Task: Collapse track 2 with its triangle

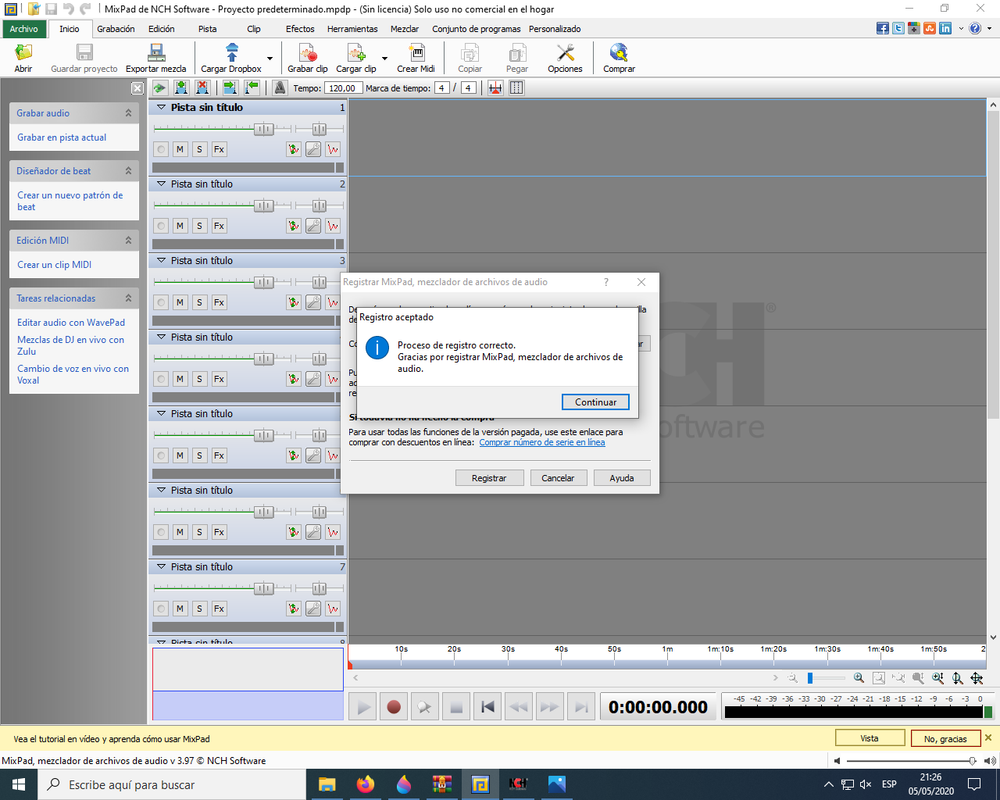Action: [x=161, y=184]
